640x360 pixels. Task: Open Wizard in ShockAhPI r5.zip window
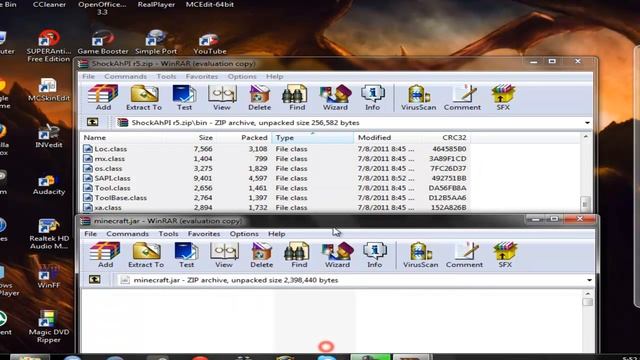335,98
